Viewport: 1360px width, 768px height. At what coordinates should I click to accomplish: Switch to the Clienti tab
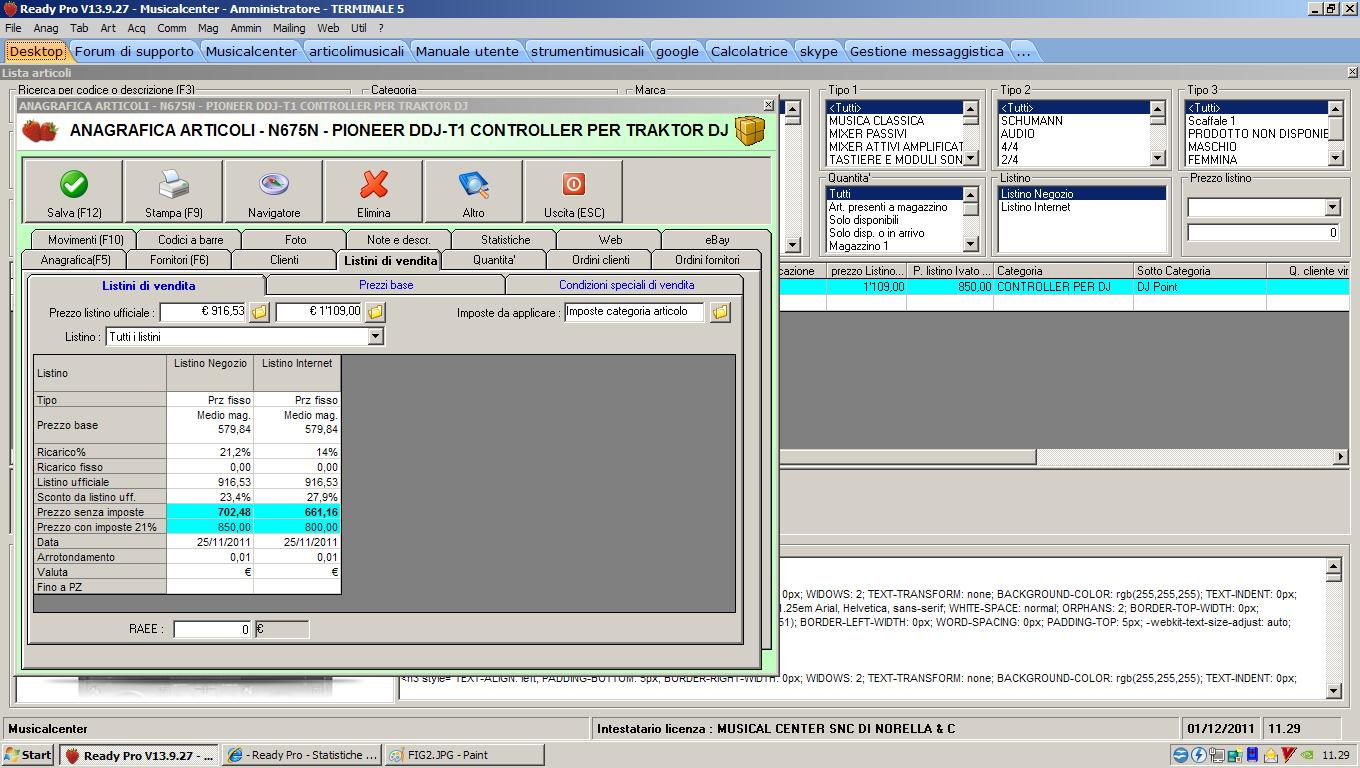click(x=284, y=260)
